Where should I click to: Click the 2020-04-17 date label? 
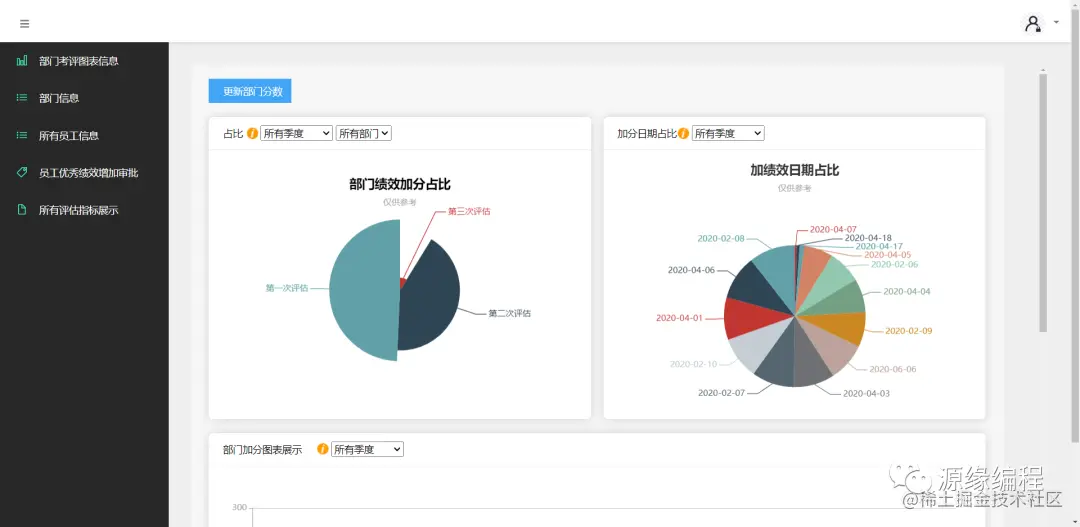pyautogui.click(x=880, y=247)
